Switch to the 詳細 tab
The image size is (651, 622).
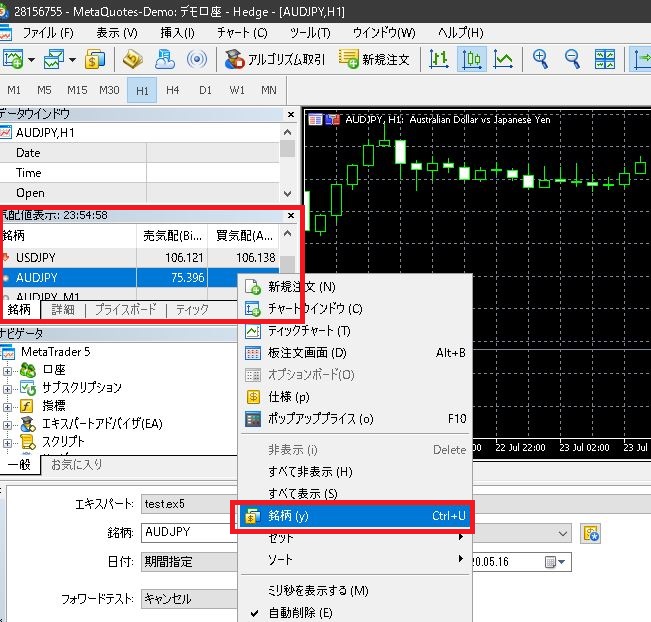(63, 309)
